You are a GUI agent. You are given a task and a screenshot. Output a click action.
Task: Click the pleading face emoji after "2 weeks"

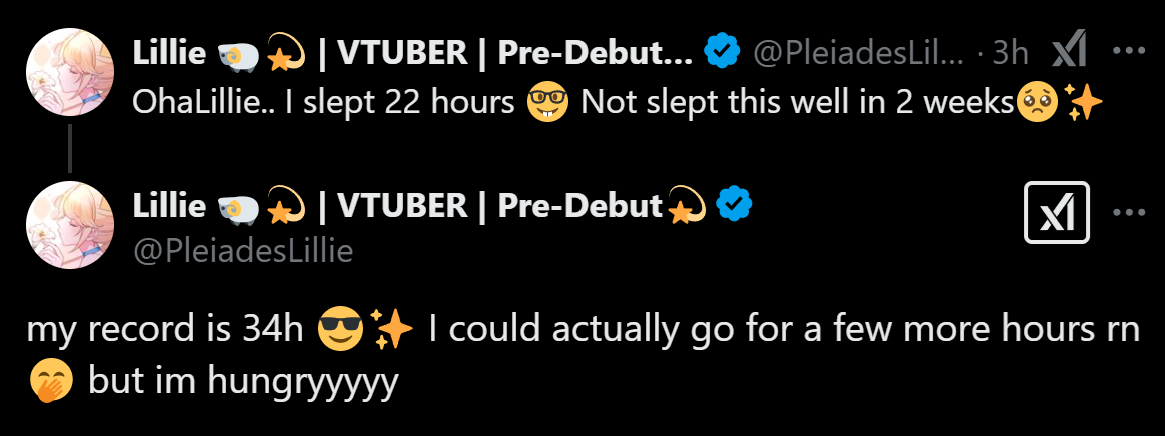(1035, 102)
